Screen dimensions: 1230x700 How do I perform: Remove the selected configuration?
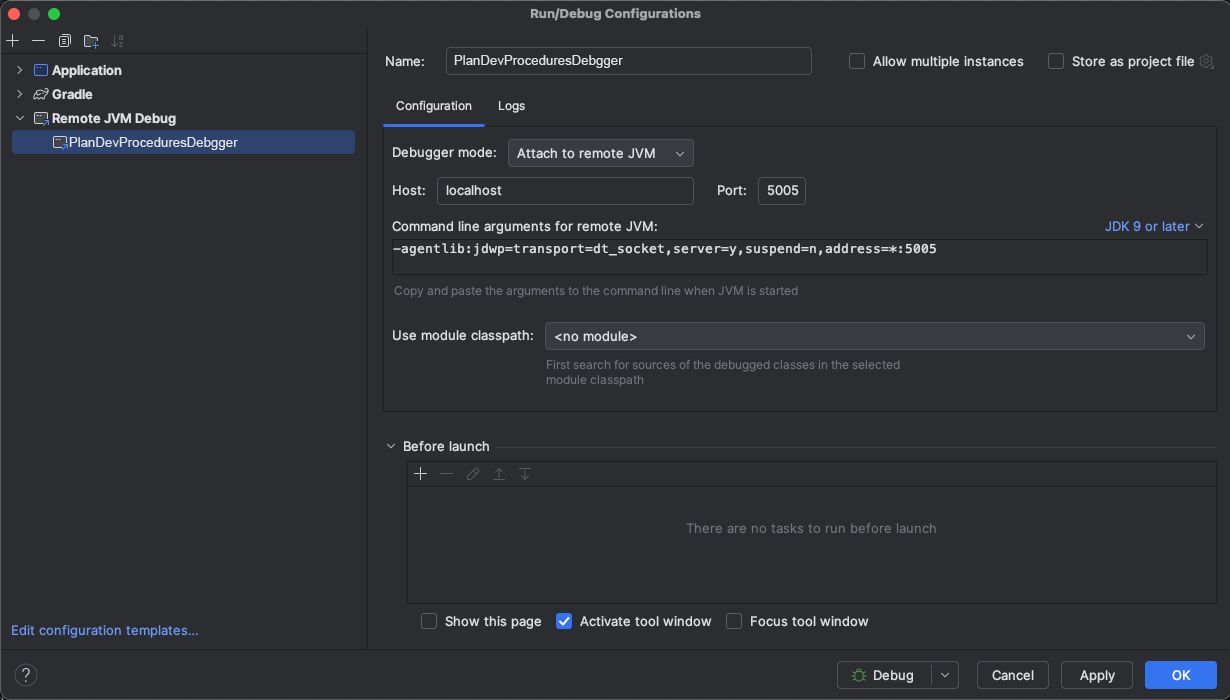click(x=37, y=40)
